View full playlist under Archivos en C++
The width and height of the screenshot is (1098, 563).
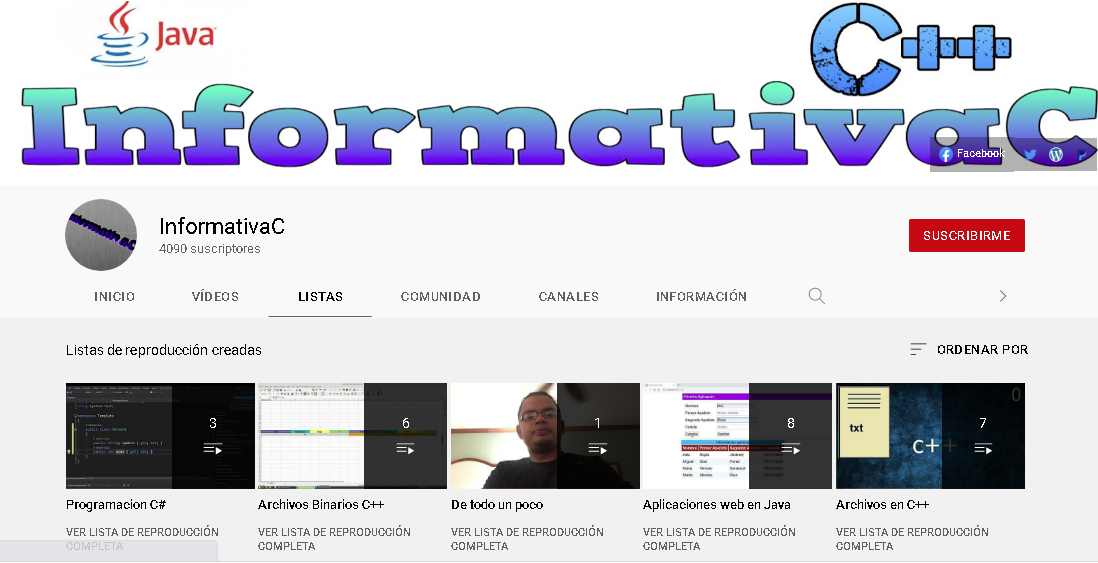pos(912,538)
